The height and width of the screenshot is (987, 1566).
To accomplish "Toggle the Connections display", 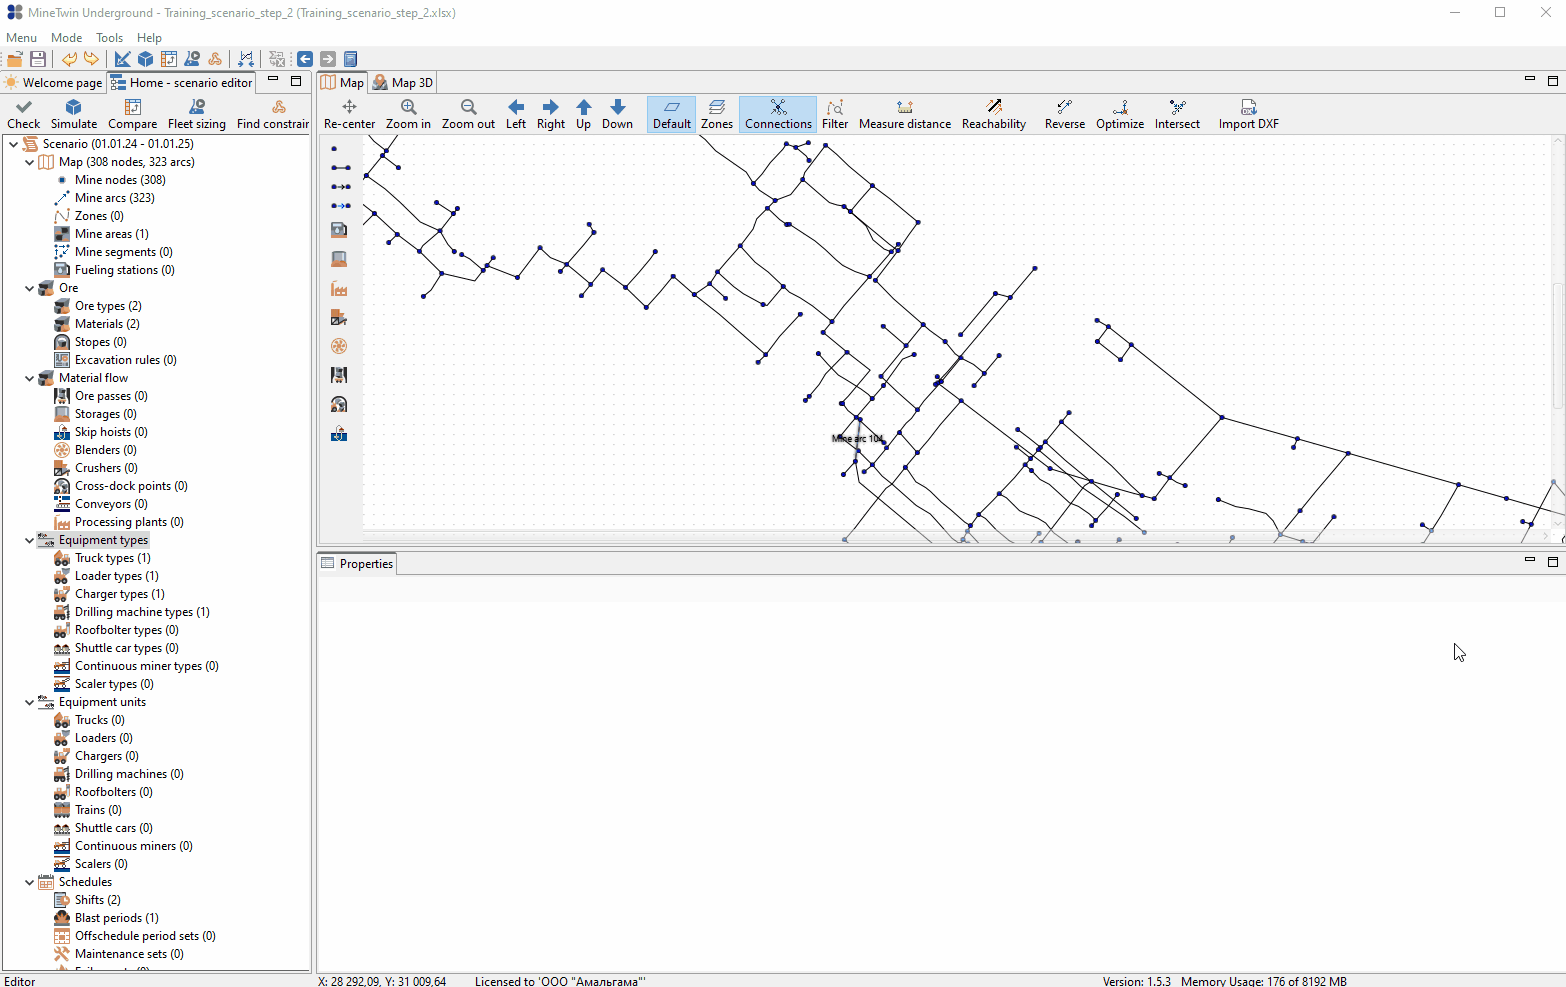I will [x=778, y=114].
